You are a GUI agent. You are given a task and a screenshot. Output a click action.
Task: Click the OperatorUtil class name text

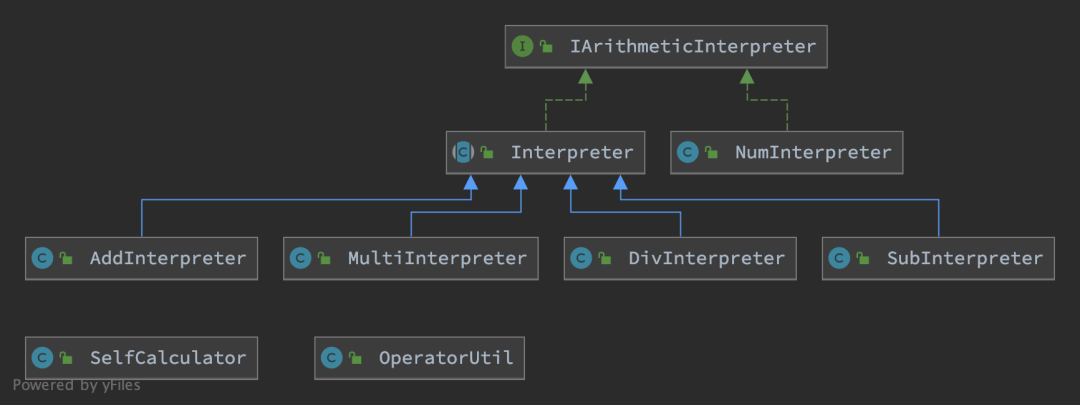click(446, 358)
